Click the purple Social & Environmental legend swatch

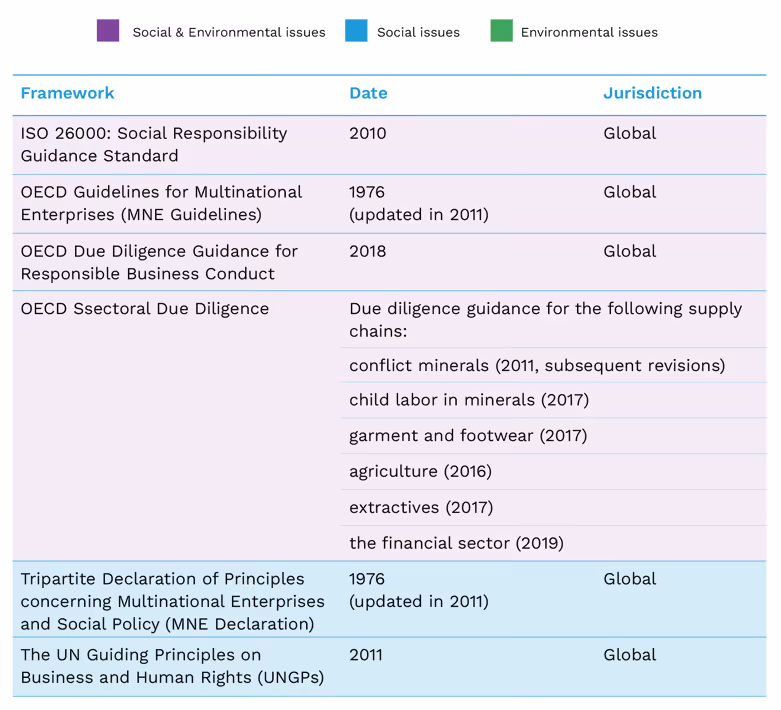pos(108,30)
